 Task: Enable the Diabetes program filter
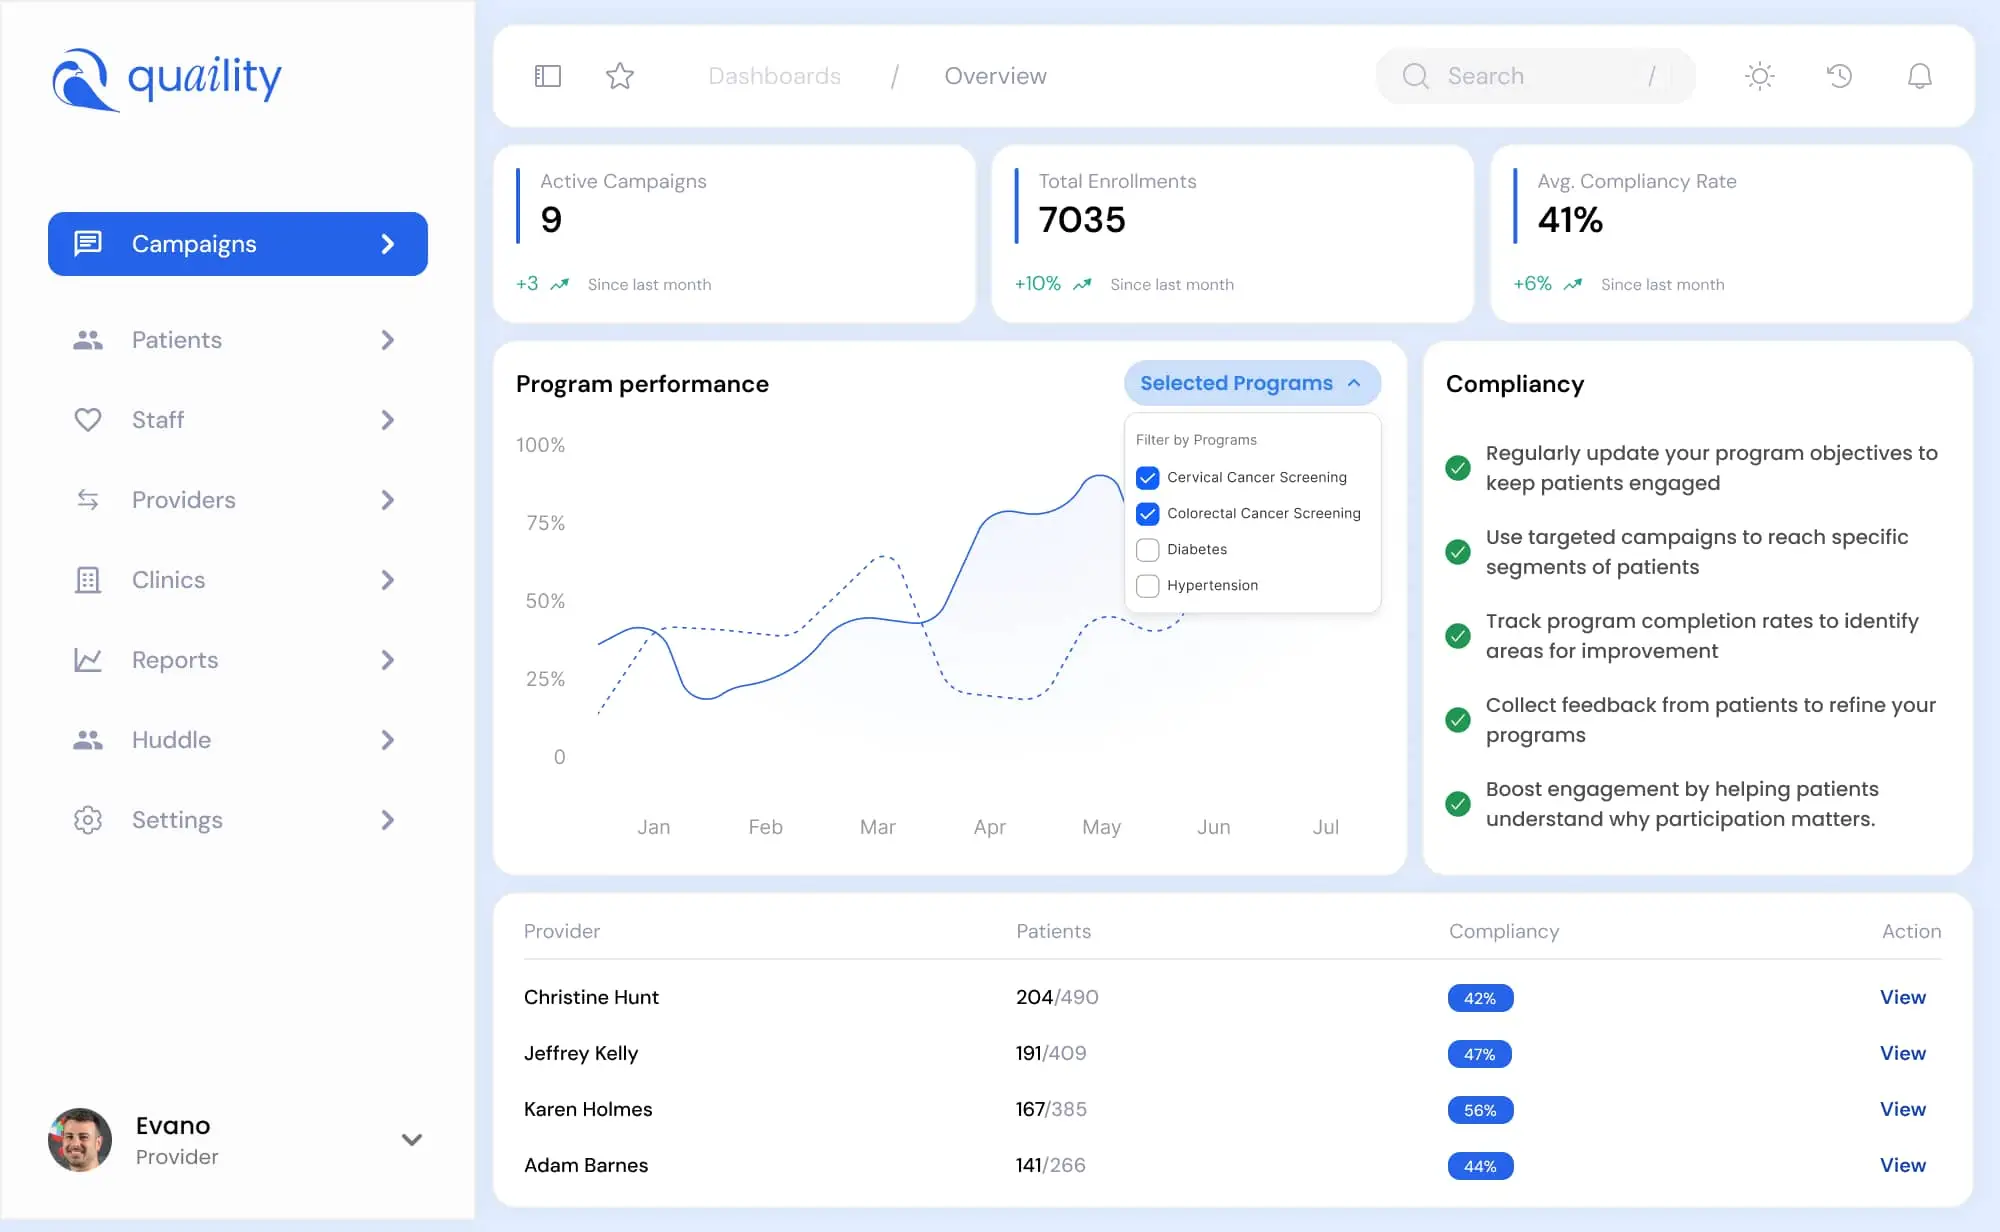click(1147, 549)
